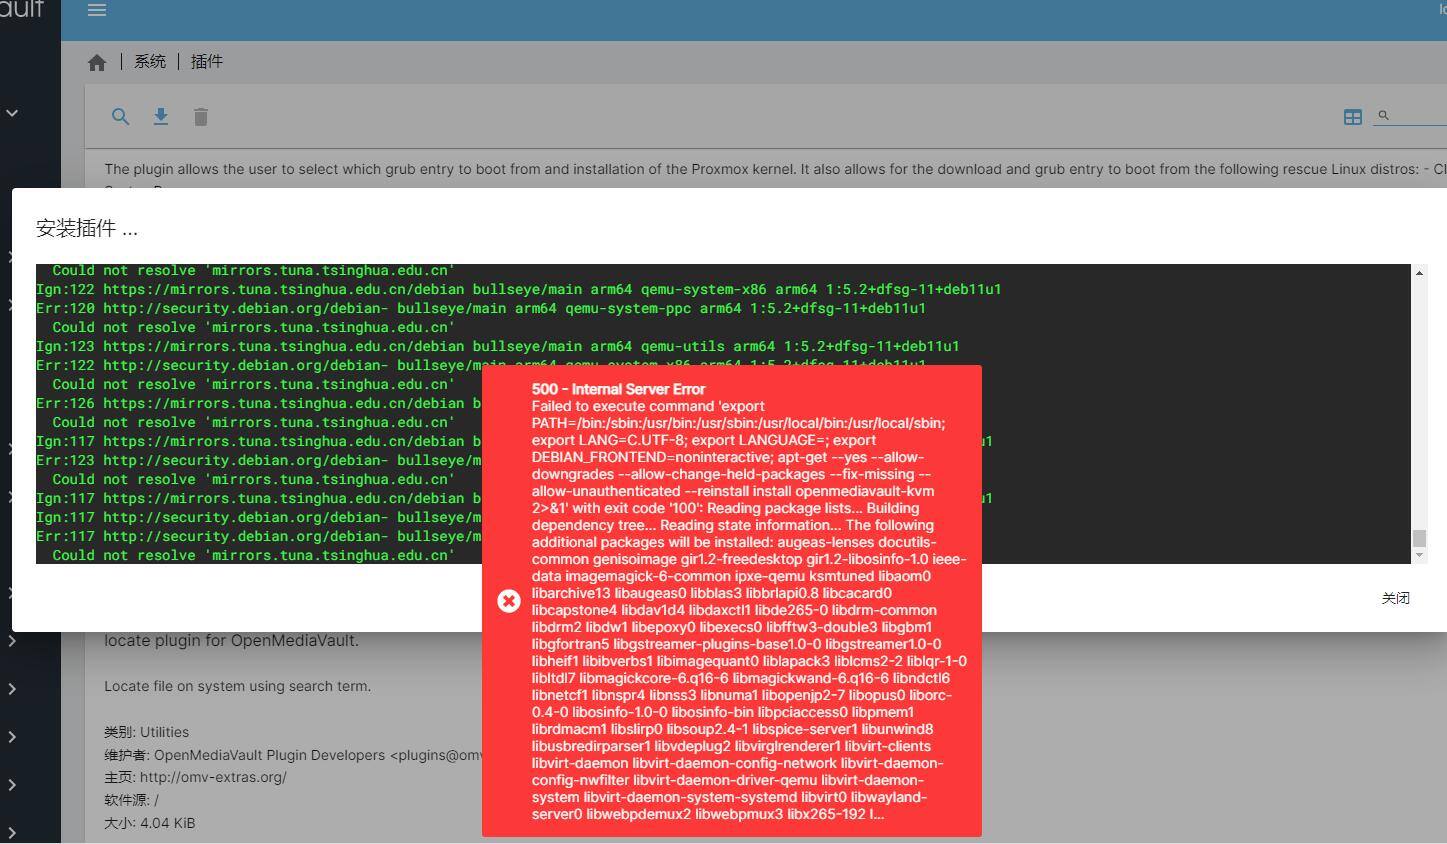Open the table column settings icon
Viewport: 1447px width, 844px height.
tap(1353, 117)
